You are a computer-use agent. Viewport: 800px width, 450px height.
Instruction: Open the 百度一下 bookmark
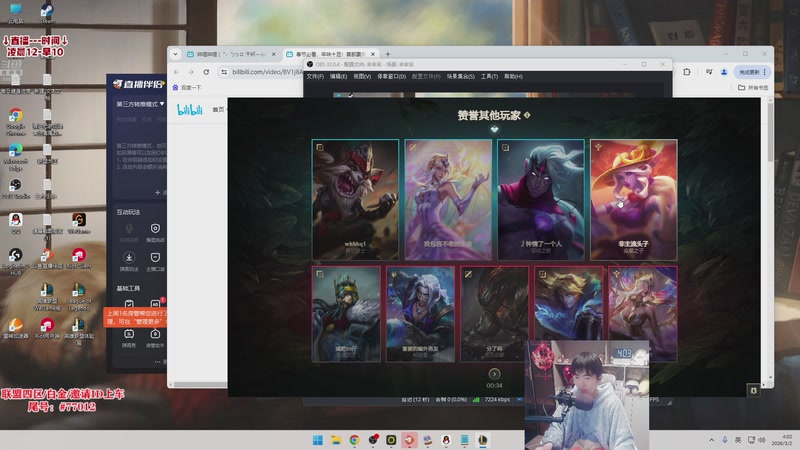coord(187,88)
